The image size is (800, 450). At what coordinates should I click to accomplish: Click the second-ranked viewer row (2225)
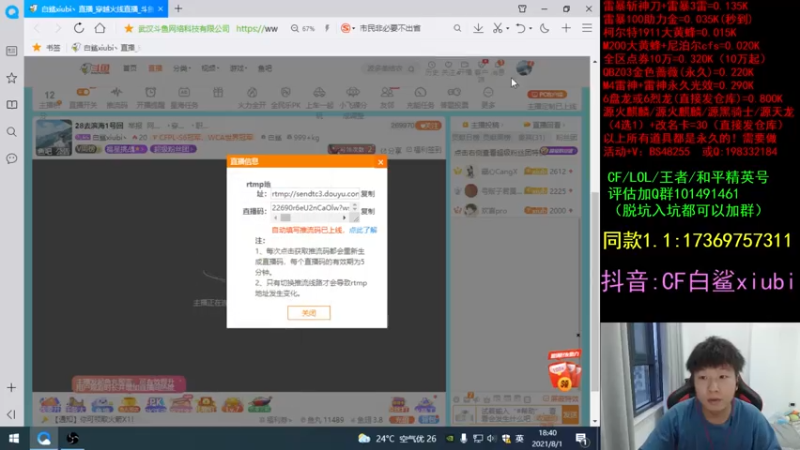[x=513, y=191]
